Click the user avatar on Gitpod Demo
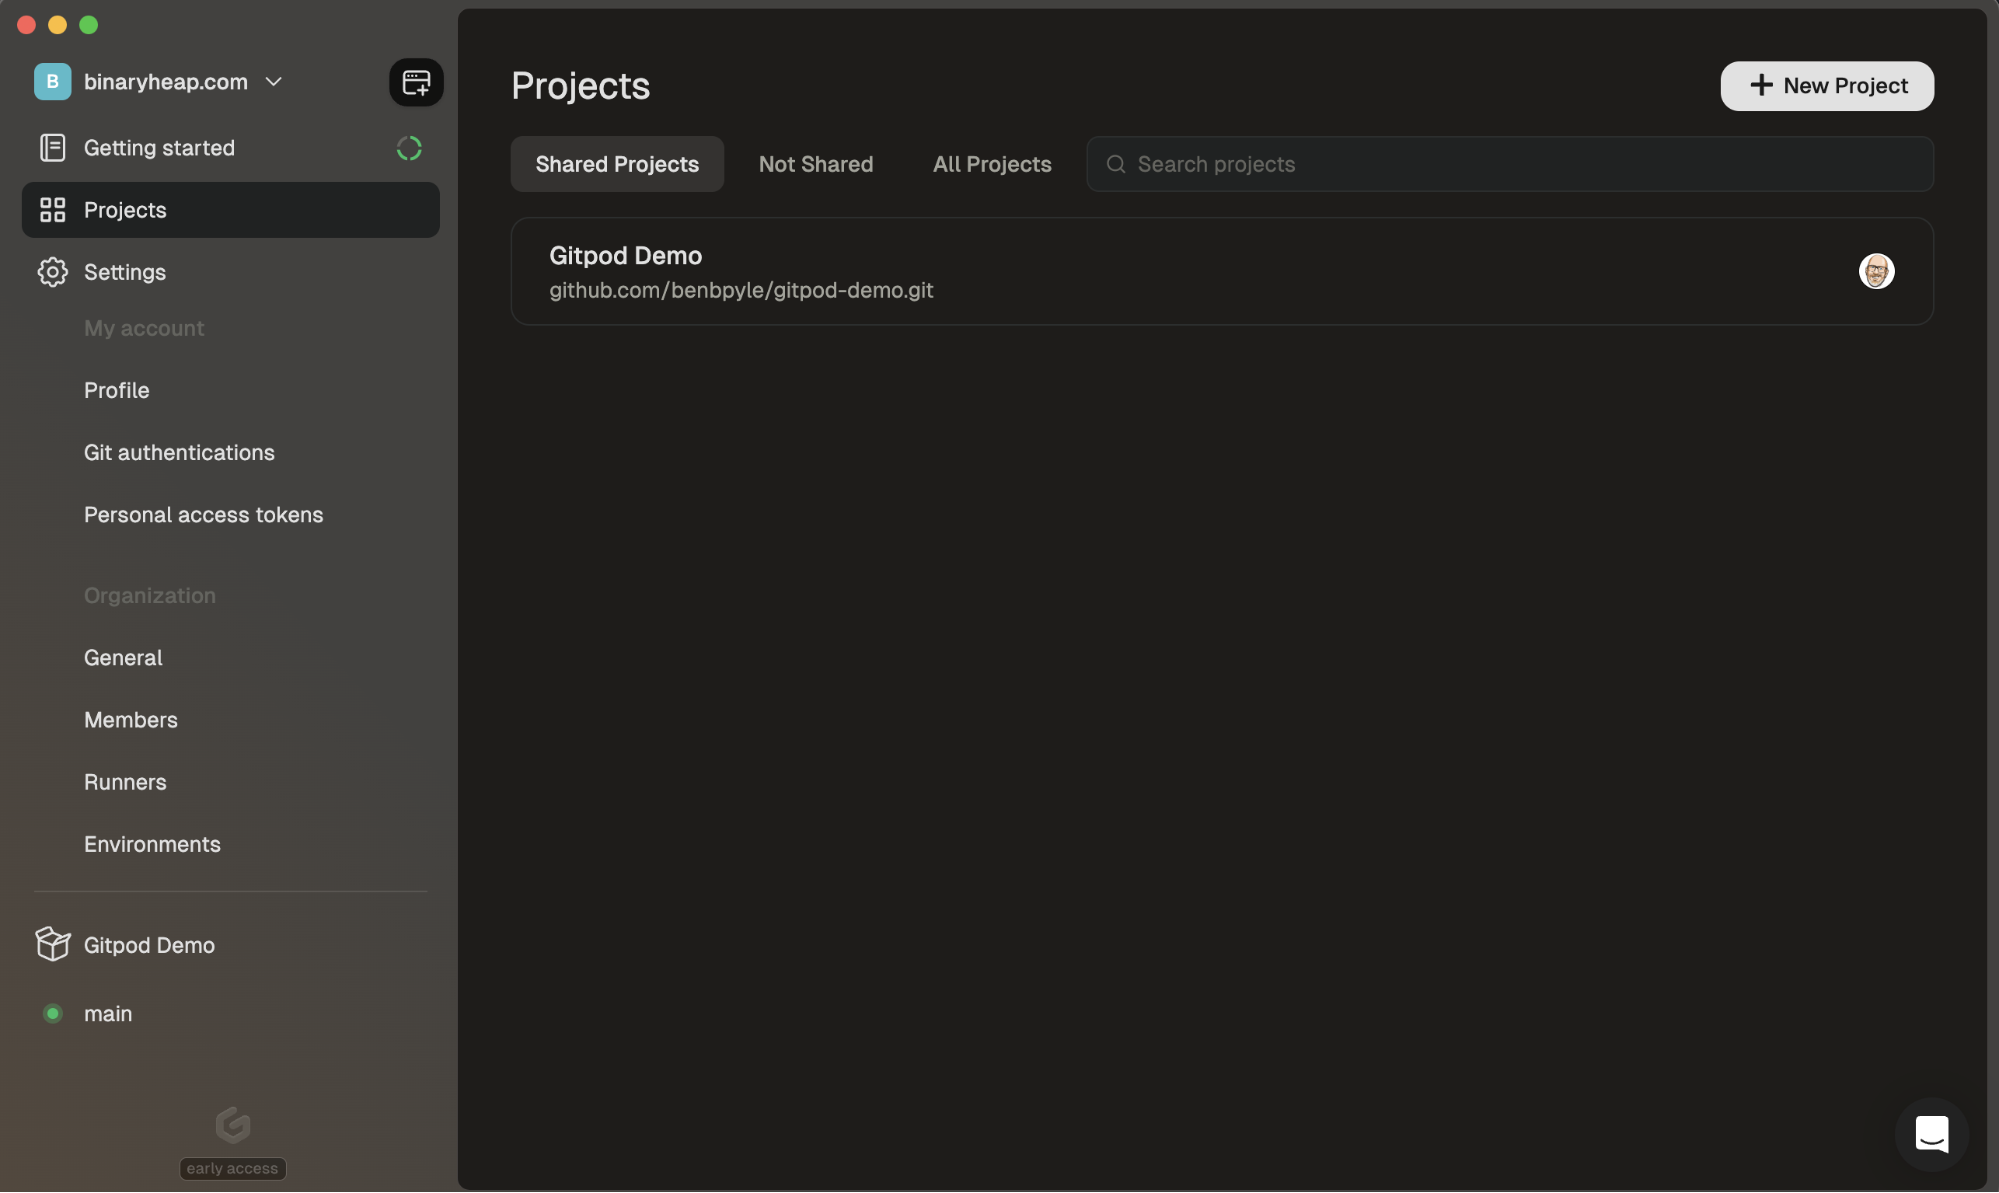This screenshot has height=1193, width=1999. pyautogui.click(x=1876, y=271)
